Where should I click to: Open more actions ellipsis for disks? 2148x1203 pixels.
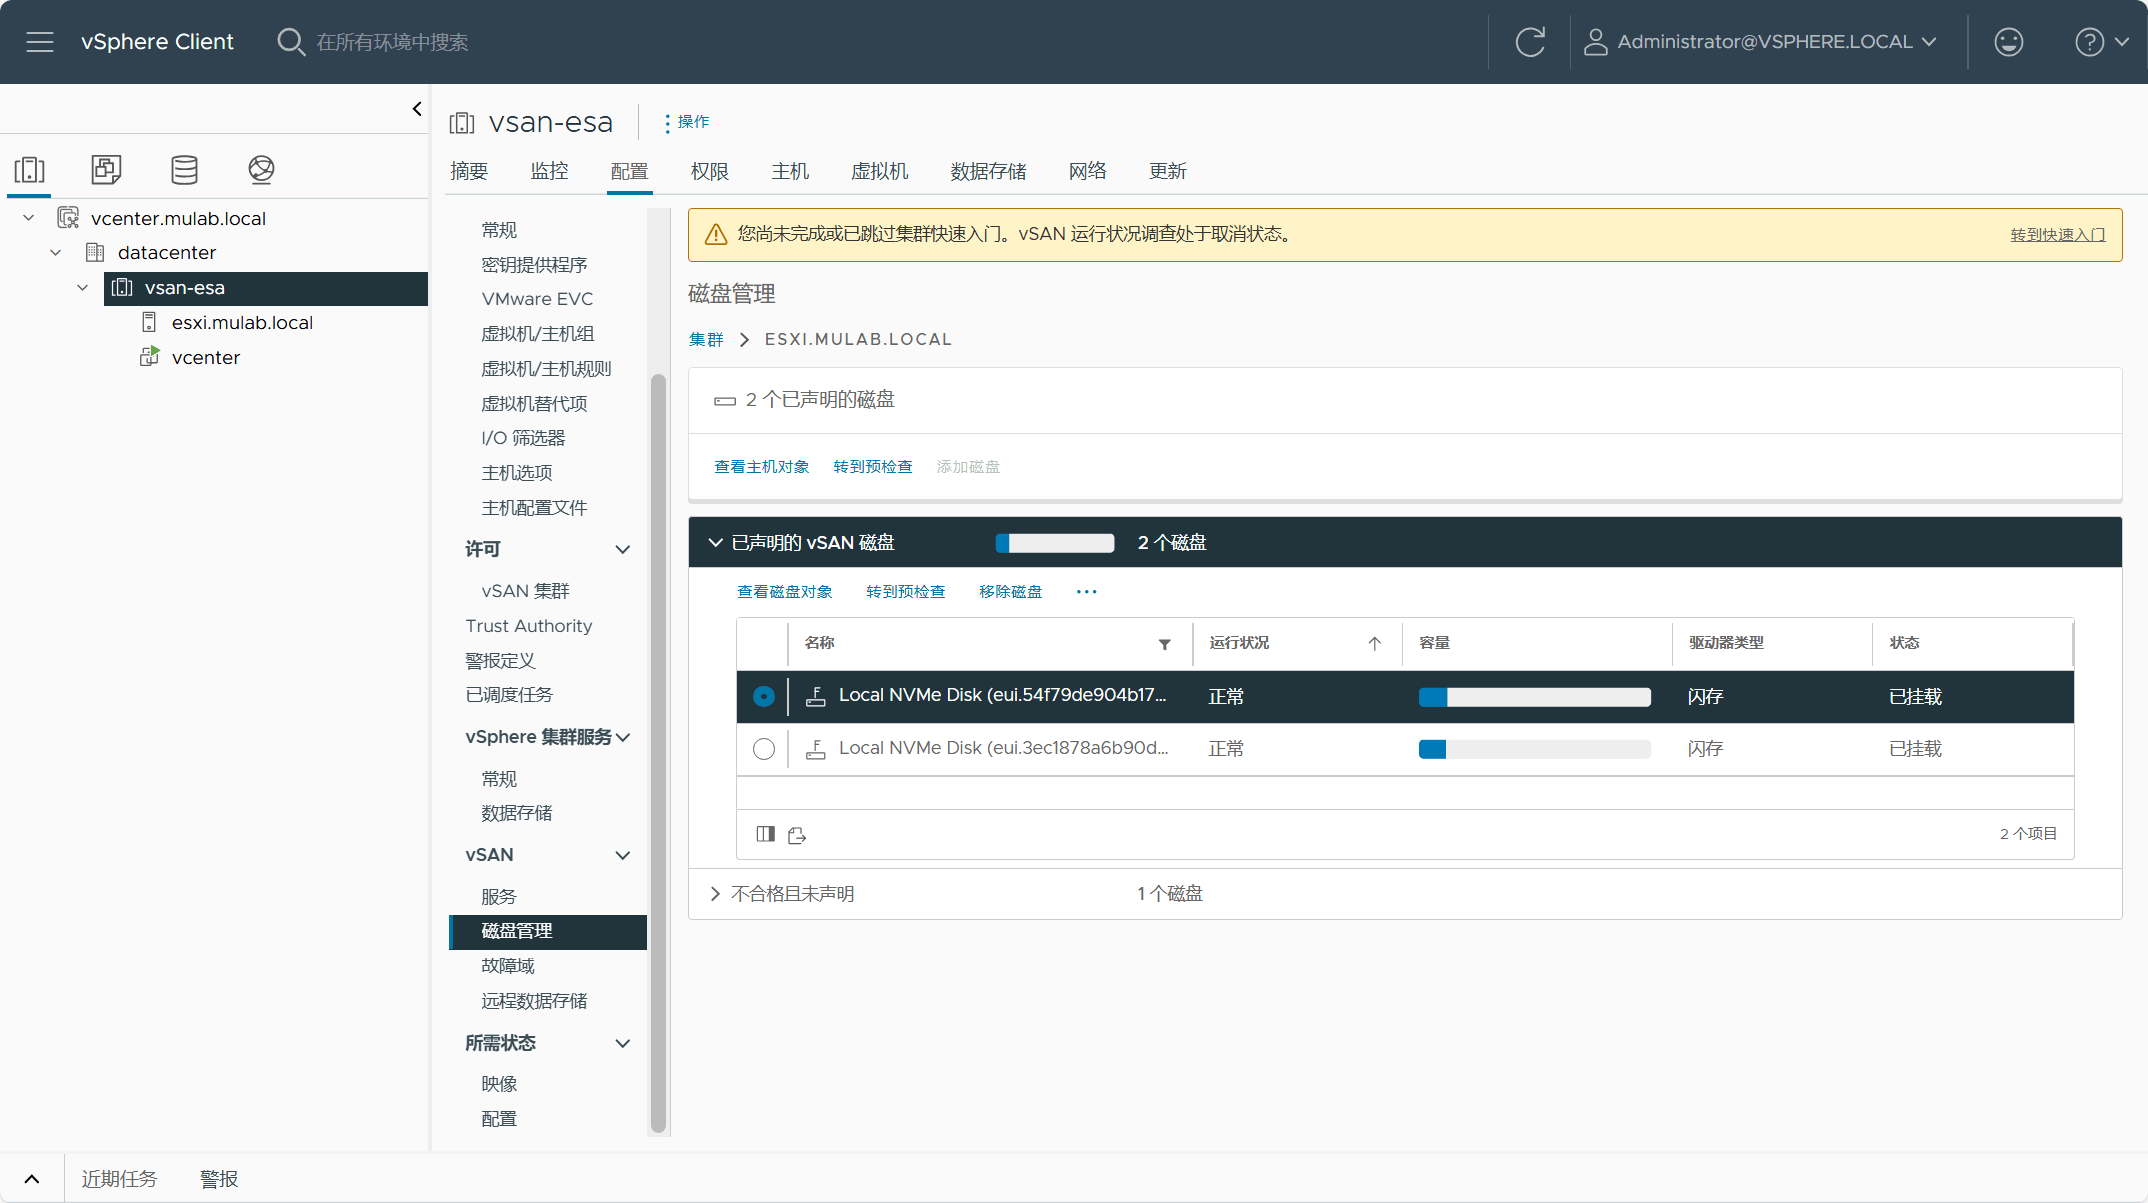(x=1087, y=592)
